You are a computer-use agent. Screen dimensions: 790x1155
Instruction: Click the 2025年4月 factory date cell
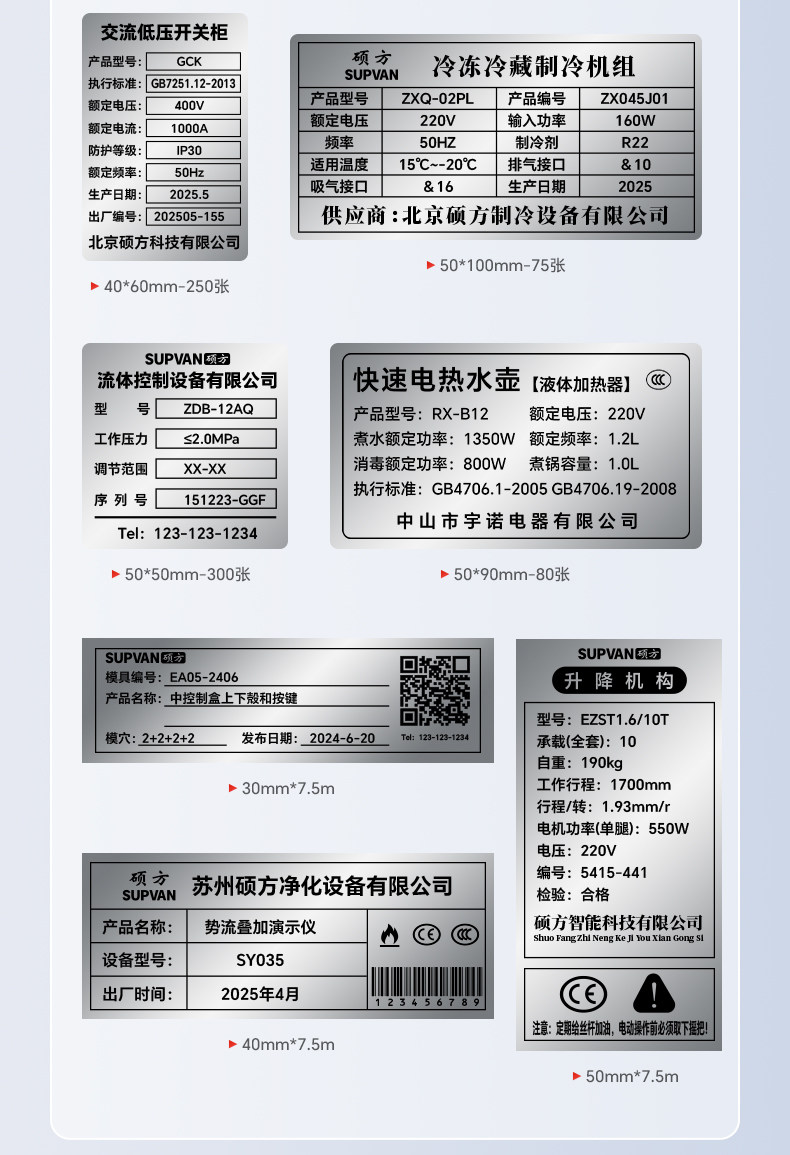tap(277, 994)
